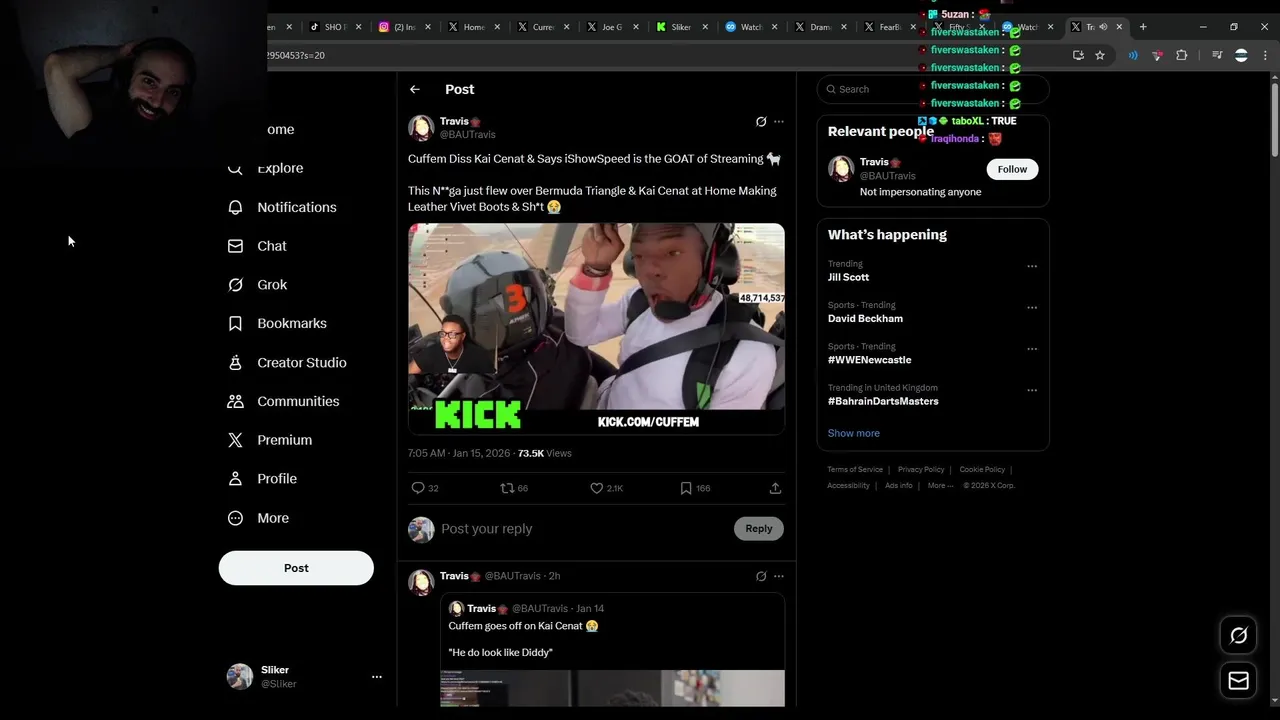Switch to the Joe G browser tab

point(611,27)
